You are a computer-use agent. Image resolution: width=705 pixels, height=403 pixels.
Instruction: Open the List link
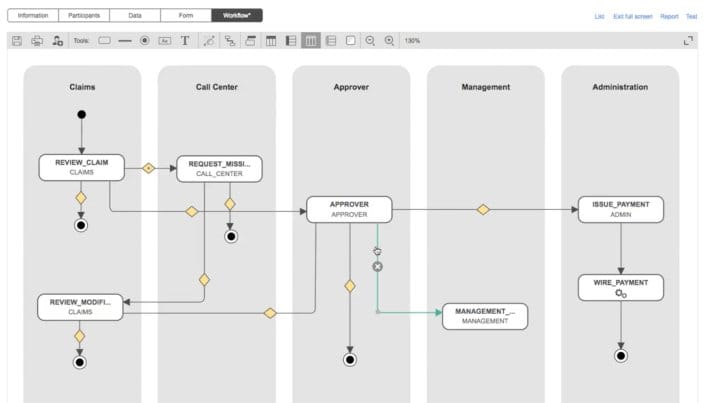click(x=599, y=16)
